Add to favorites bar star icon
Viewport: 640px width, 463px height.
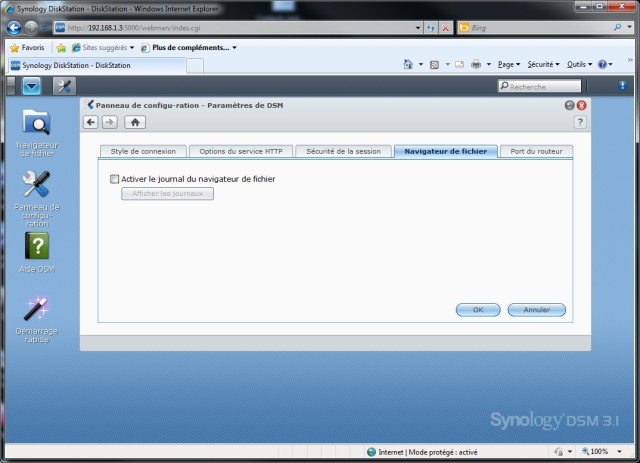click(x=61, y=48)
